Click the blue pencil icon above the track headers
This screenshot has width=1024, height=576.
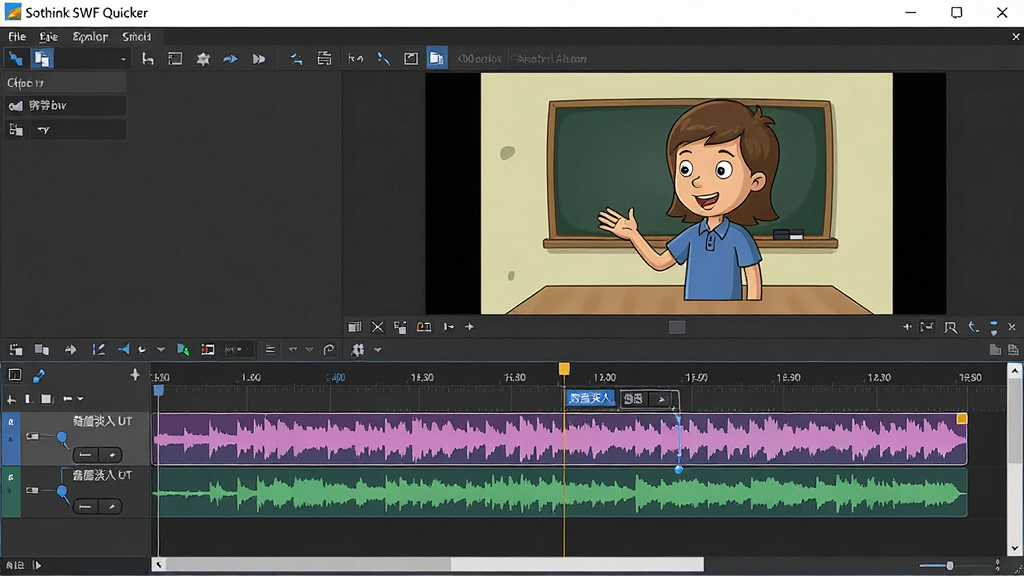point(39,376)
